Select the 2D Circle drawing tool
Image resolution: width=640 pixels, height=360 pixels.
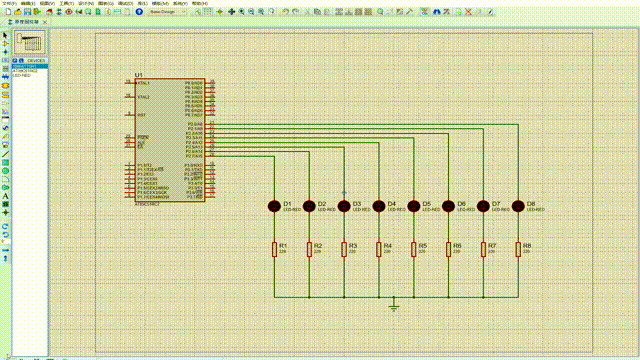(x=5, y=171)
